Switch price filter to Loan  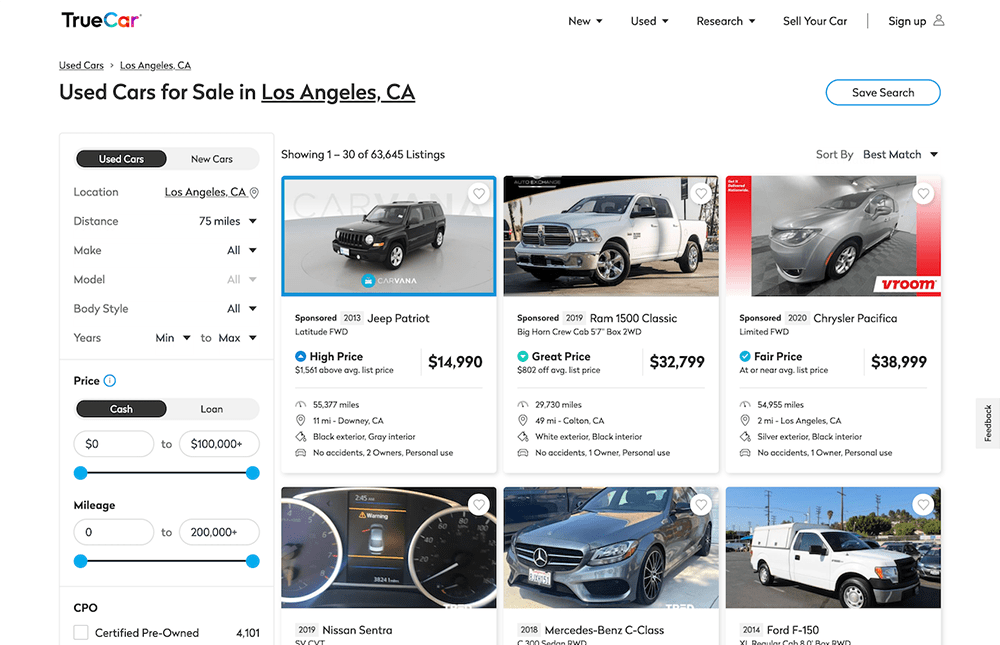tap(212, 408)
